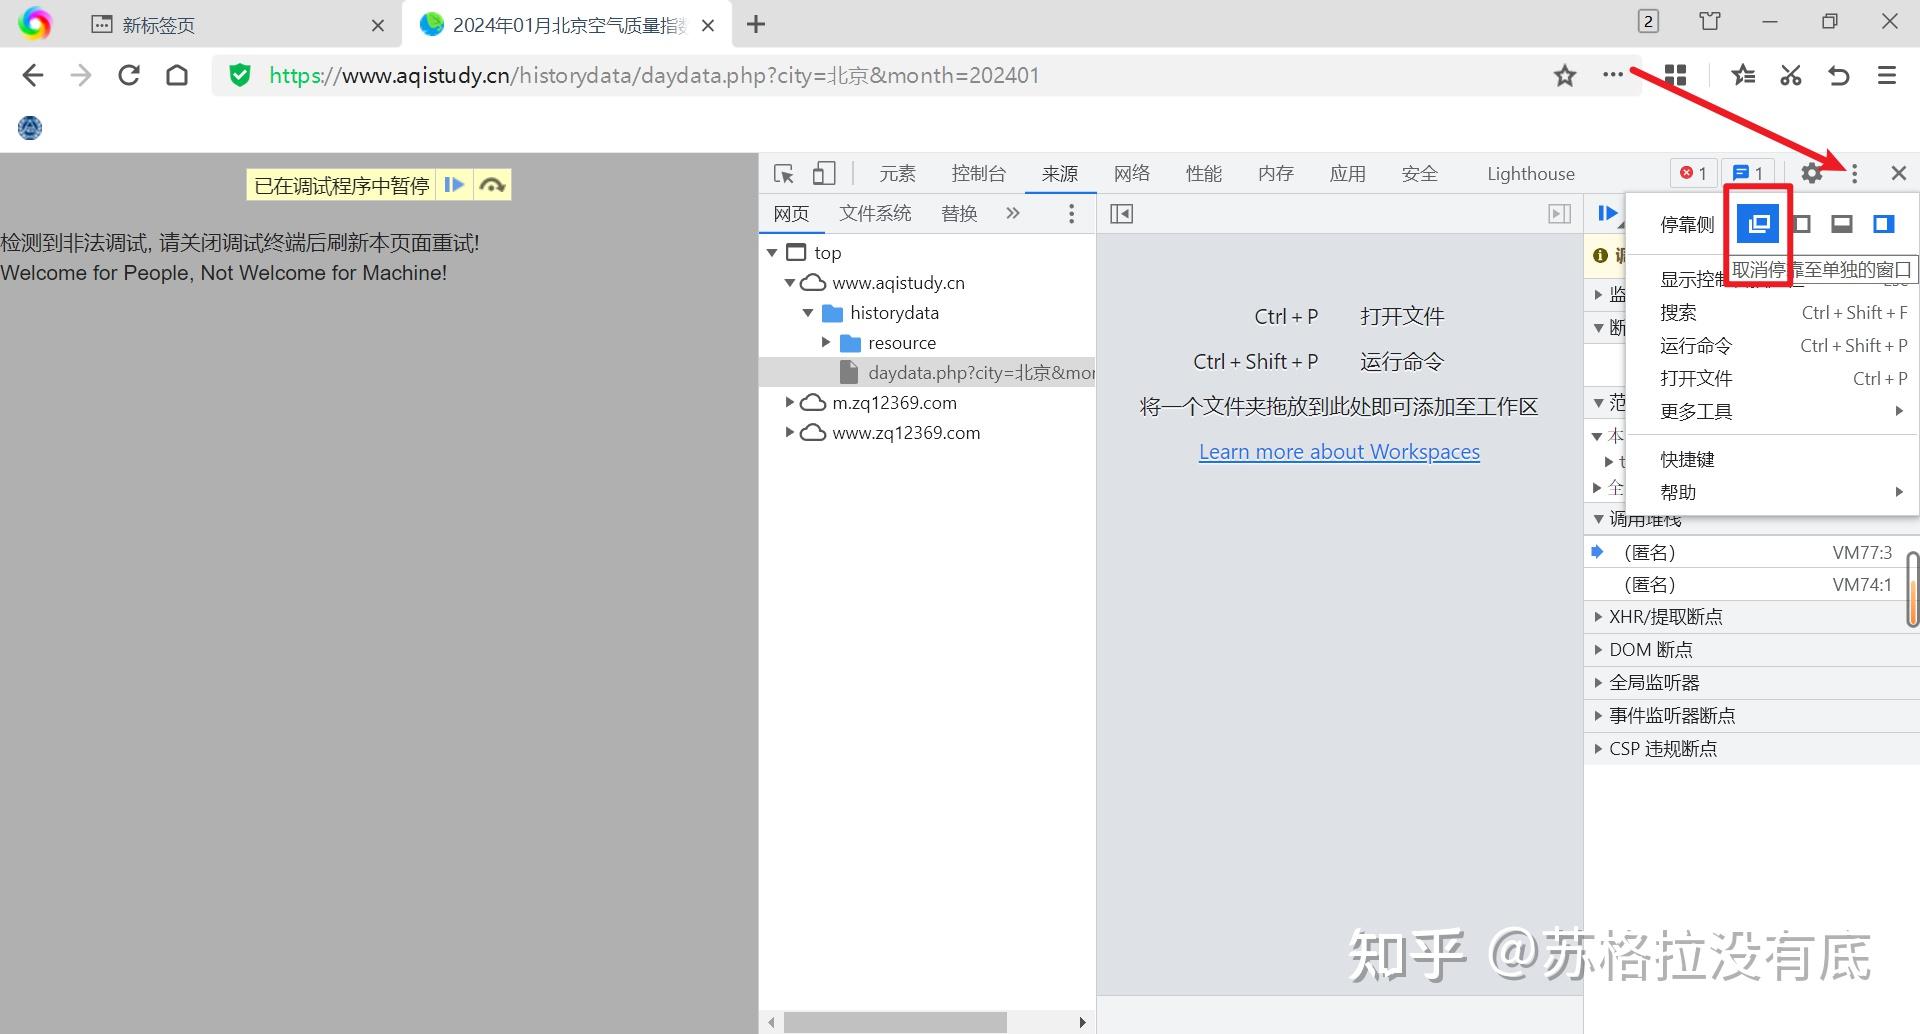Viewport: 1920px width, 1034px height.
Task: Switch to the 控制台 tab
Action: (979, 173)
